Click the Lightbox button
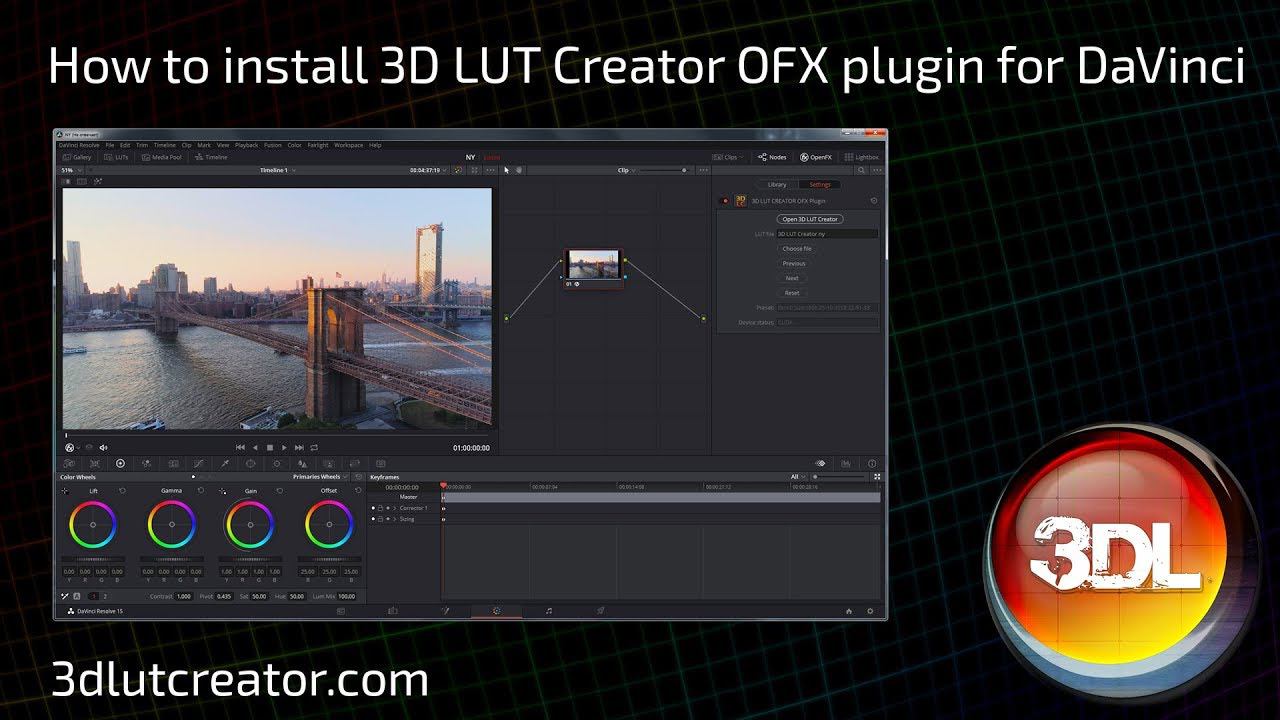The width and height of the screenshot is (1280, 720). coord(862,157)
